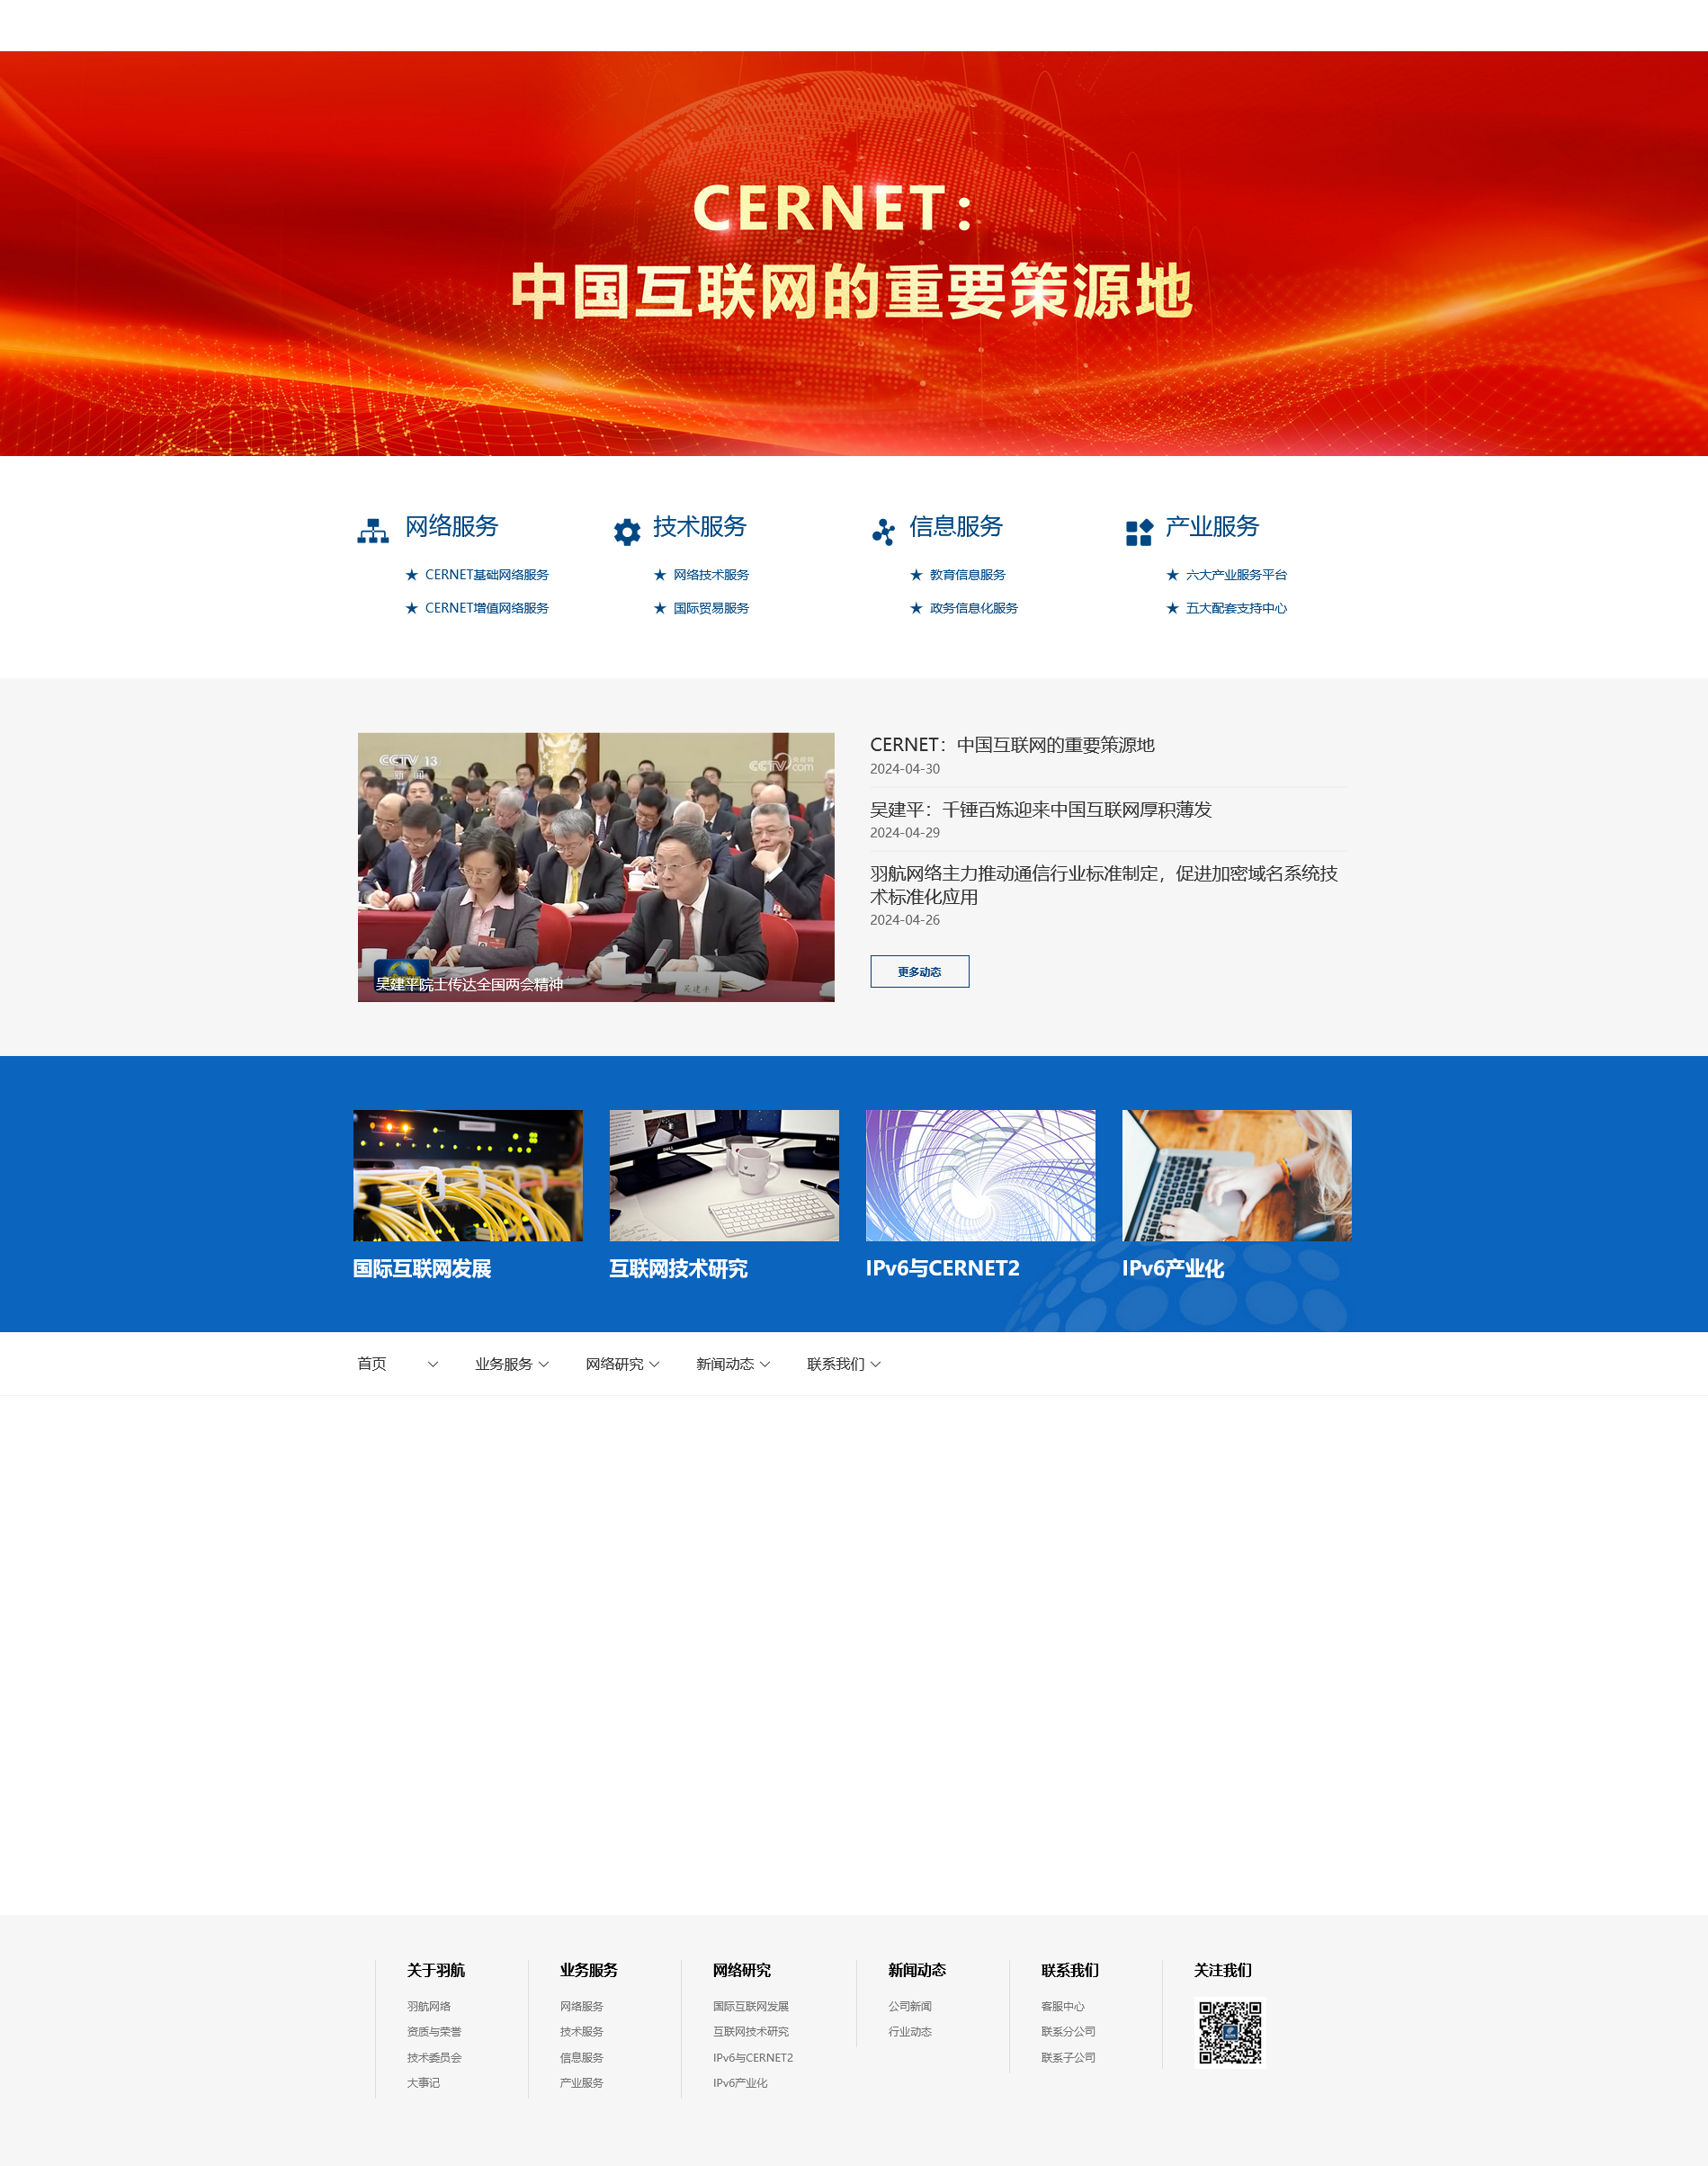Open footer link 联系子公司
The width and height of the screenshot is (1708, 2166).
[1068, 2057]
